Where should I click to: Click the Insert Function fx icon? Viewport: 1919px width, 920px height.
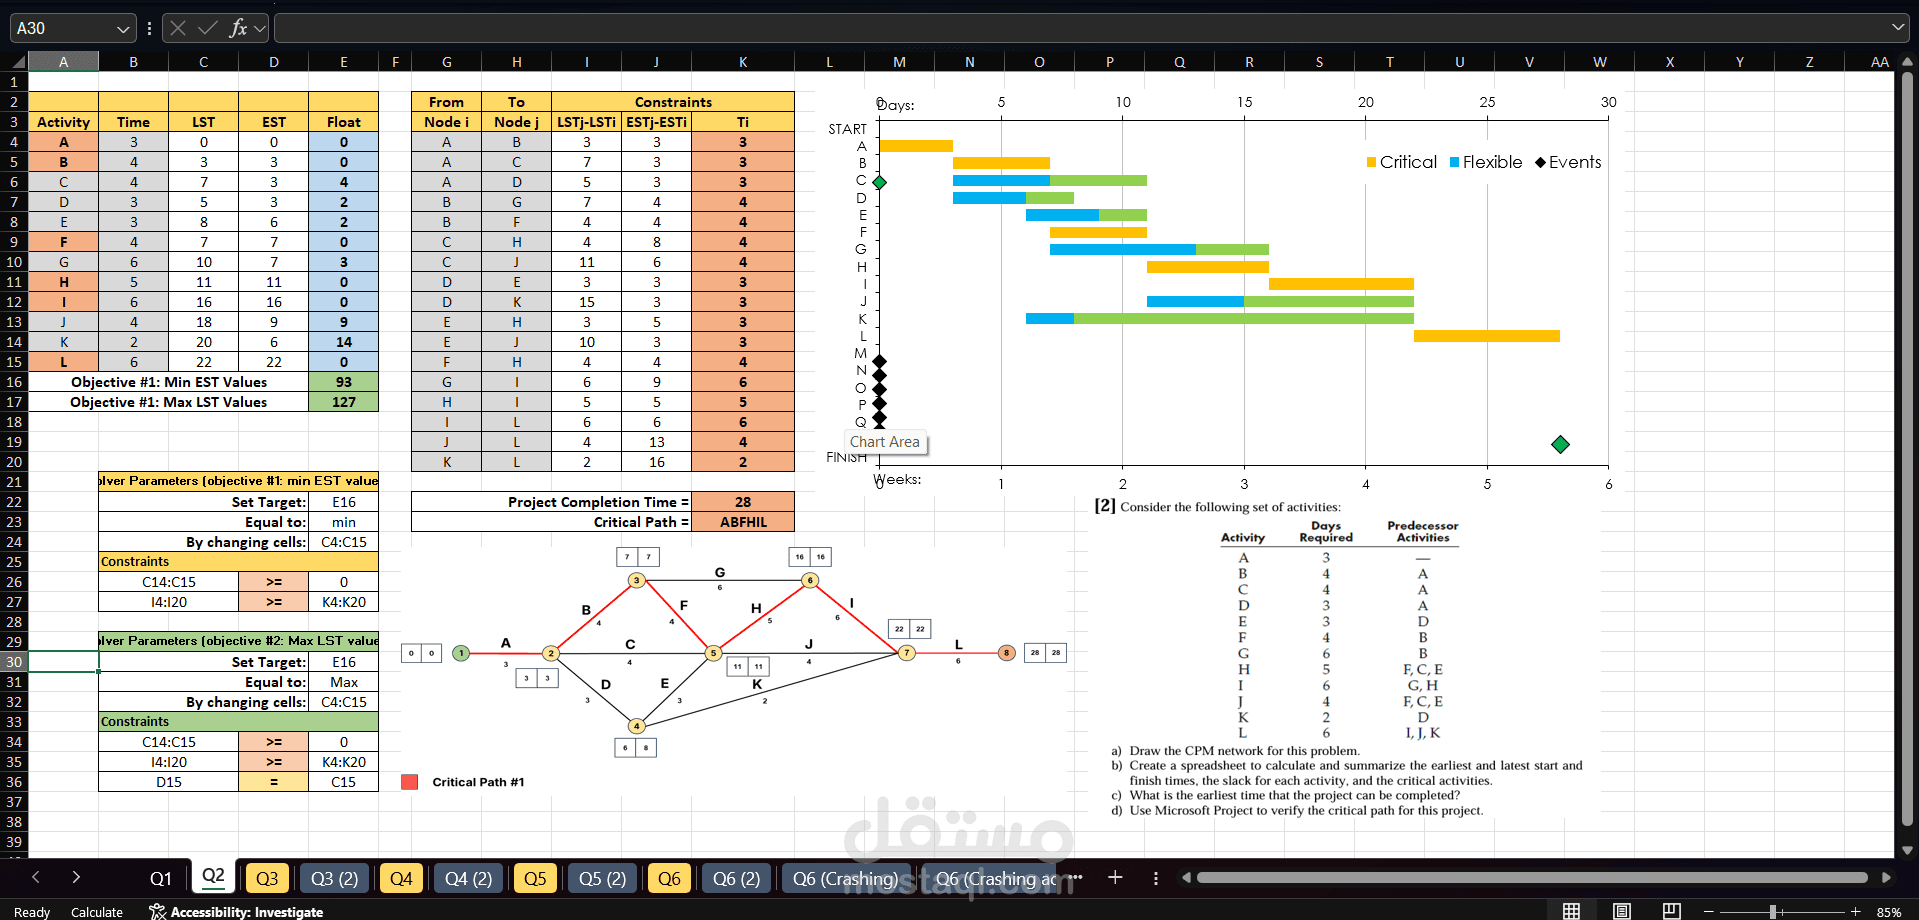click(237, 27)
